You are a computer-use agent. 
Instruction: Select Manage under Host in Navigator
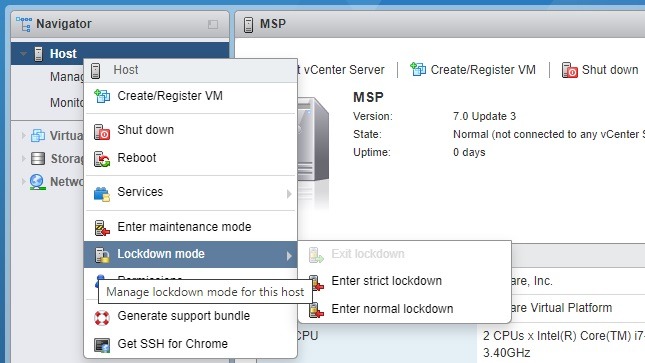point(67,77)
